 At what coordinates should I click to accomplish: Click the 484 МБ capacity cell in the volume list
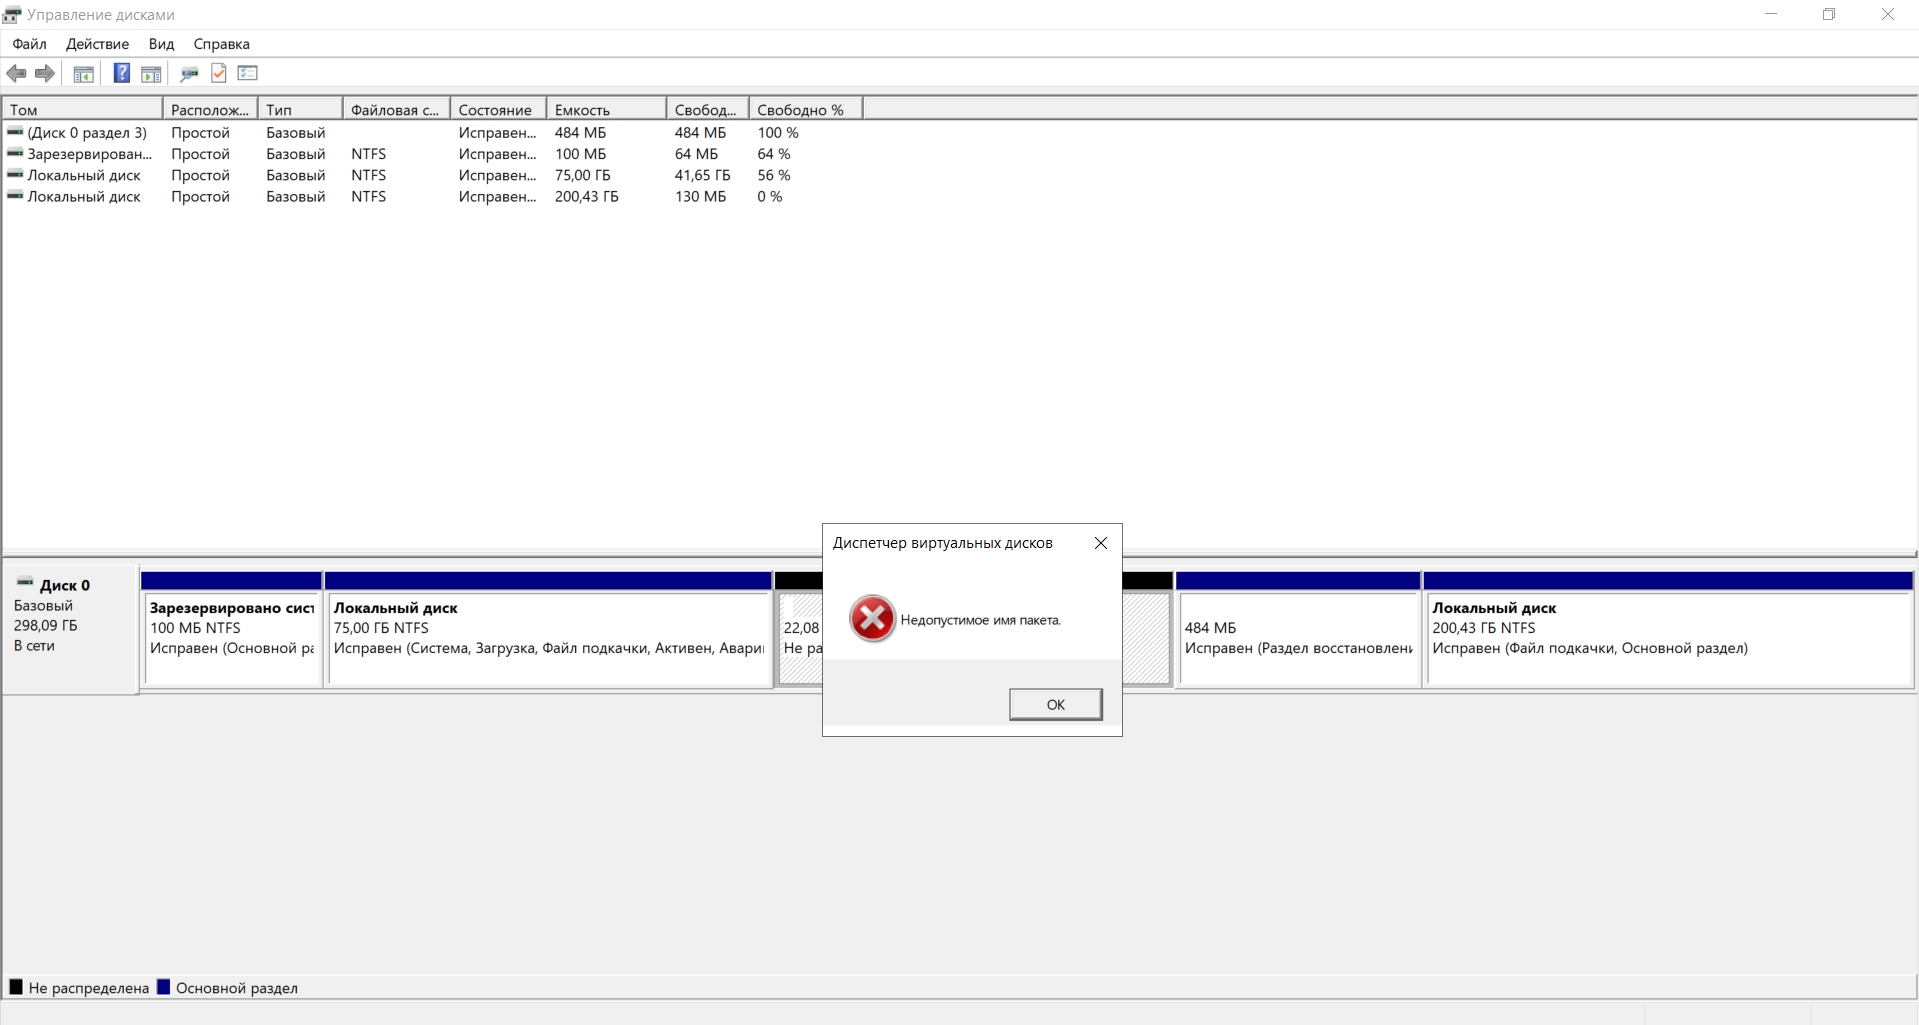point(580,132)
